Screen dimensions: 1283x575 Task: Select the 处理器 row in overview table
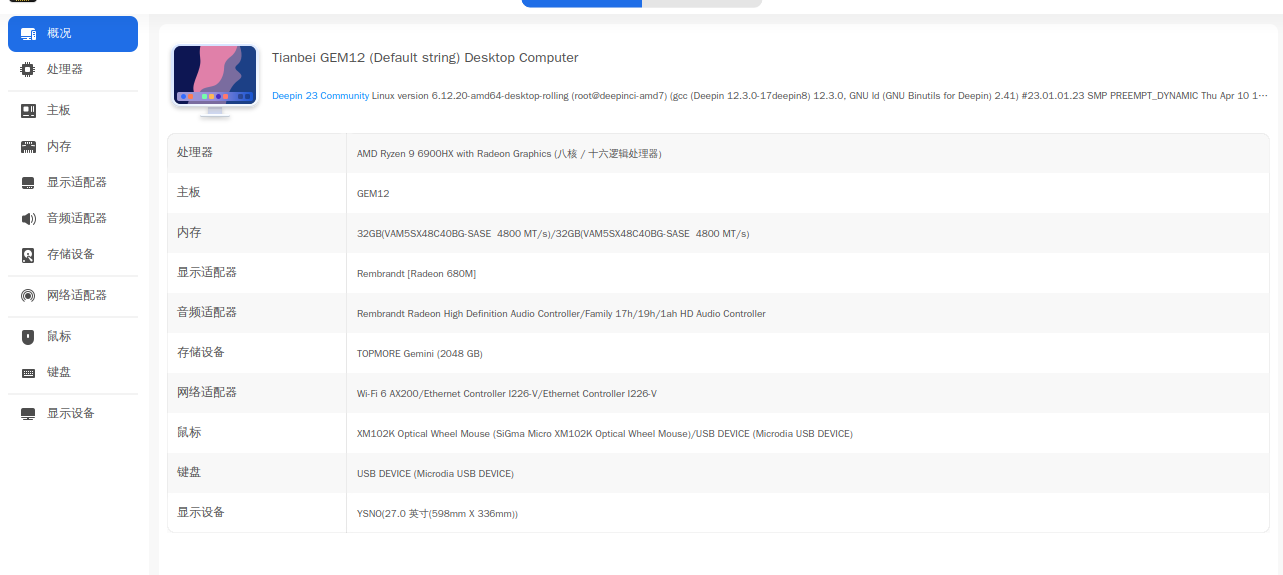click(x=718, y=153)
